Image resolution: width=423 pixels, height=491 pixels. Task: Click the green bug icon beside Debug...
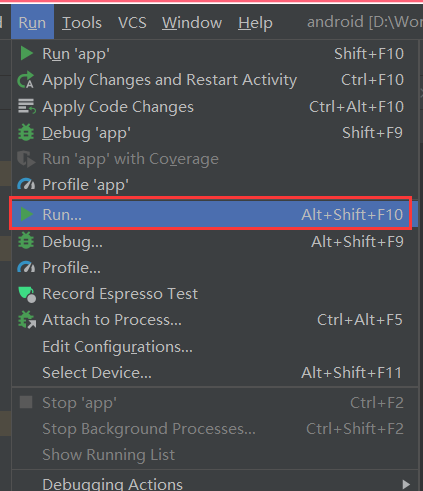(26, 241)
